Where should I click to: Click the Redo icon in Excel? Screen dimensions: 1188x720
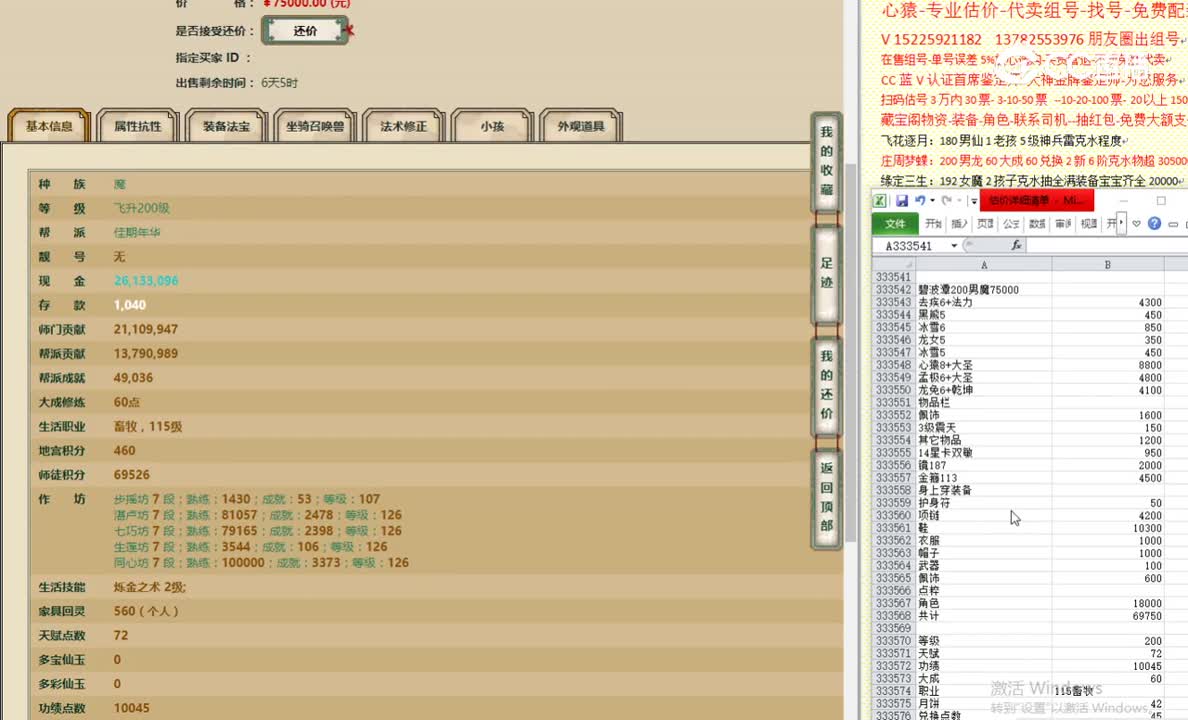pyautogui.click(x=946, y=200)
